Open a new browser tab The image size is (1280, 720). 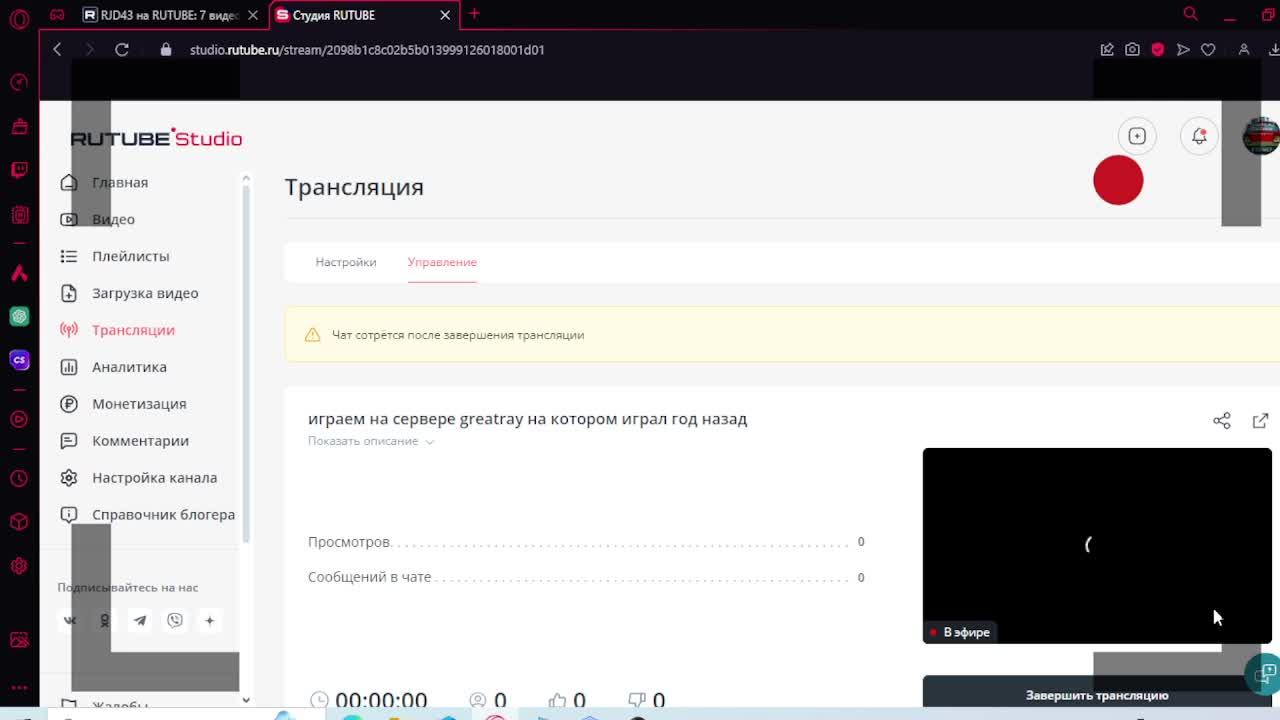(x=474, y=14)
